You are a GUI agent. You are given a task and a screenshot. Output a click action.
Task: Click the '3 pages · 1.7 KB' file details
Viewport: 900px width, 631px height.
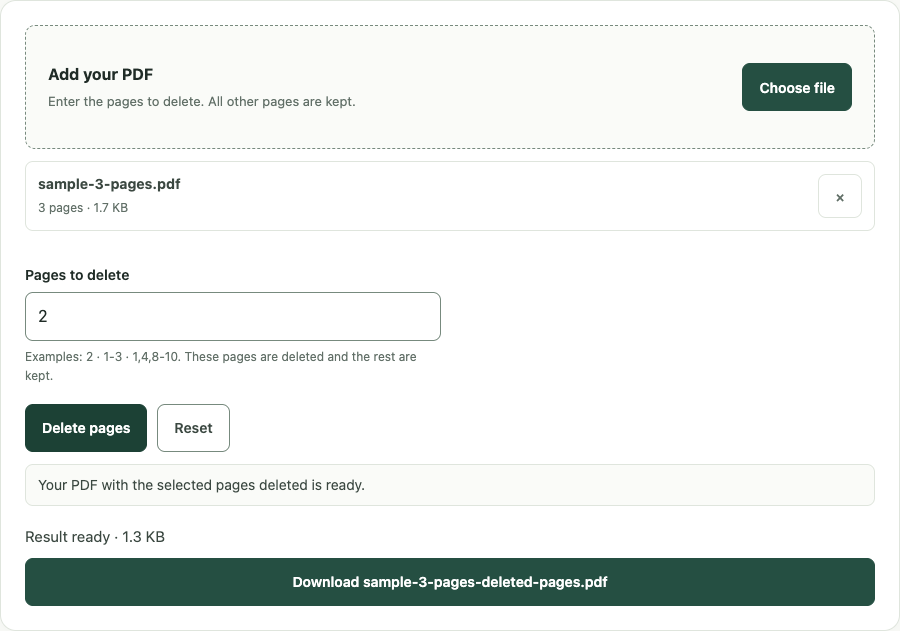pos(83,208)
